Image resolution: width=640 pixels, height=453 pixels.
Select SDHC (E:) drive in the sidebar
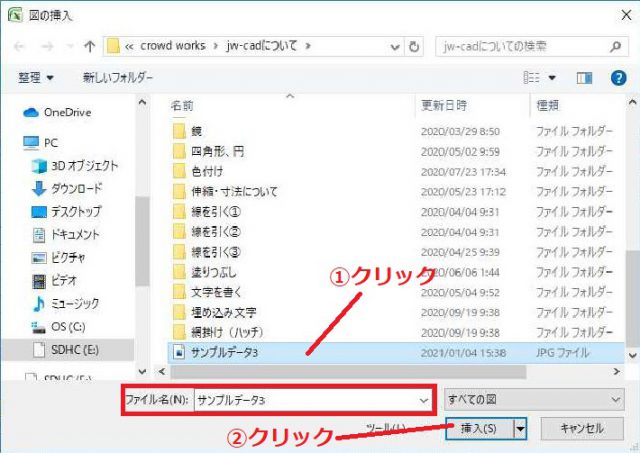click(76, 349)
